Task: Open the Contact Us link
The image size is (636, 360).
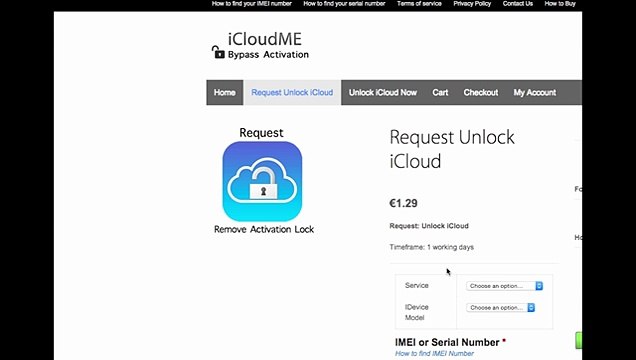Action: [x=518, y=4]
